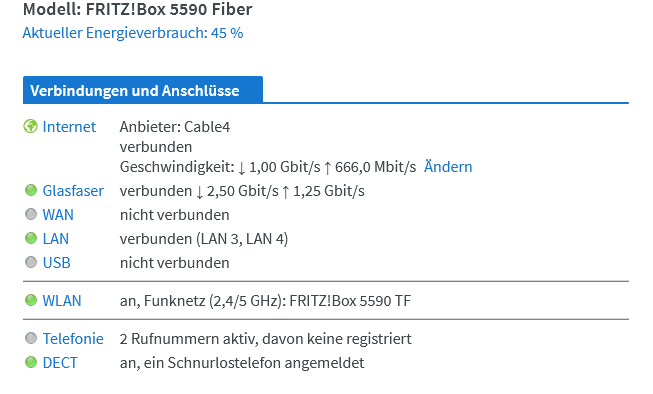Screen dimensions: 653x394
Task: Click the gray Telefonie status indicator
Action: (31, 338)
